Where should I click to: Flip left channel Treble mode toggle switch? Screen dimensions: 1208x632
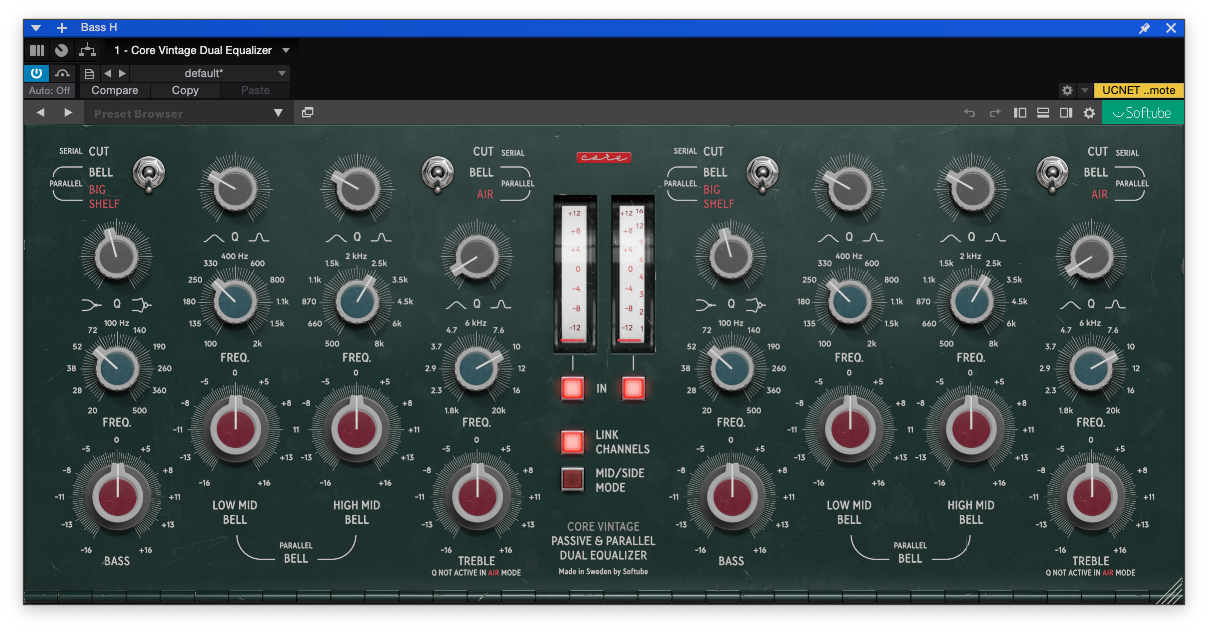coord(436,174)
